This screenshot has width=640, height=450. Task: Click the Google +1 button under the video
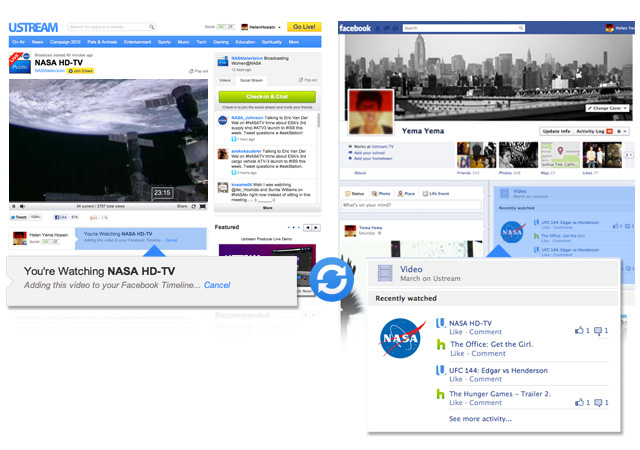pos(94,217)
